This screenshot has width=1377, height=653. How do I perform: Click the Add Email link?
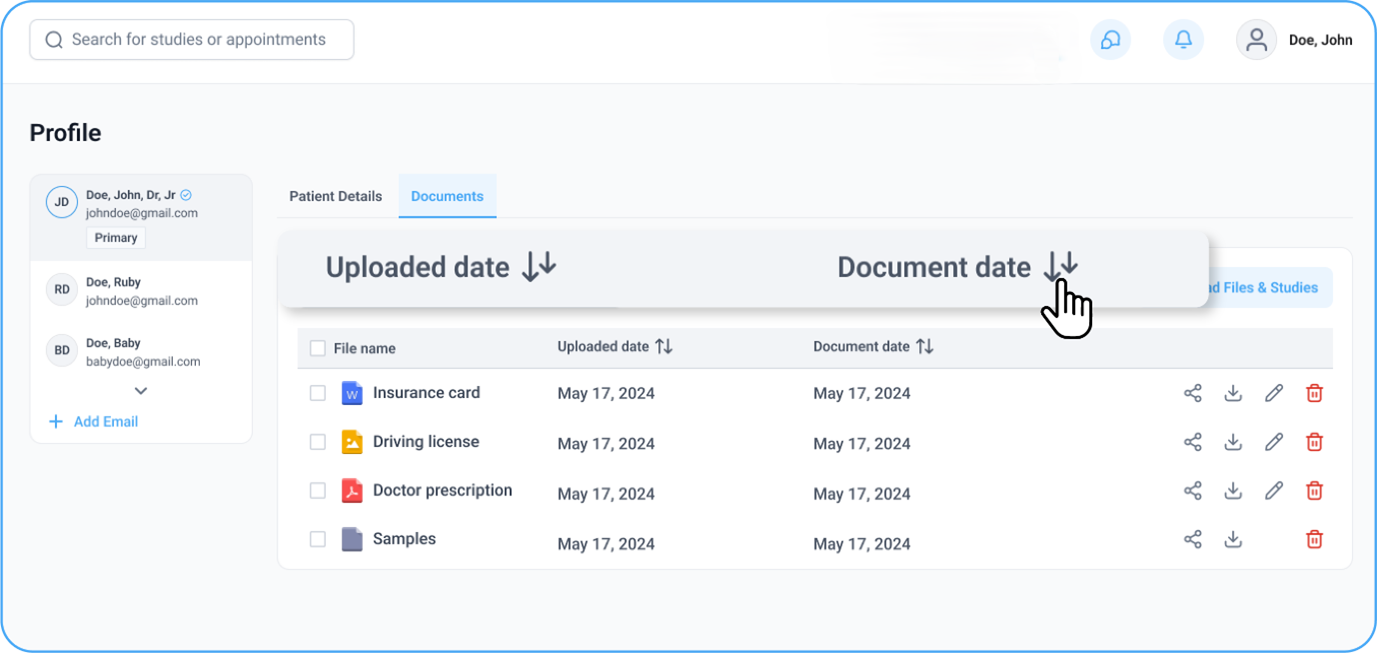pos(105,422)
